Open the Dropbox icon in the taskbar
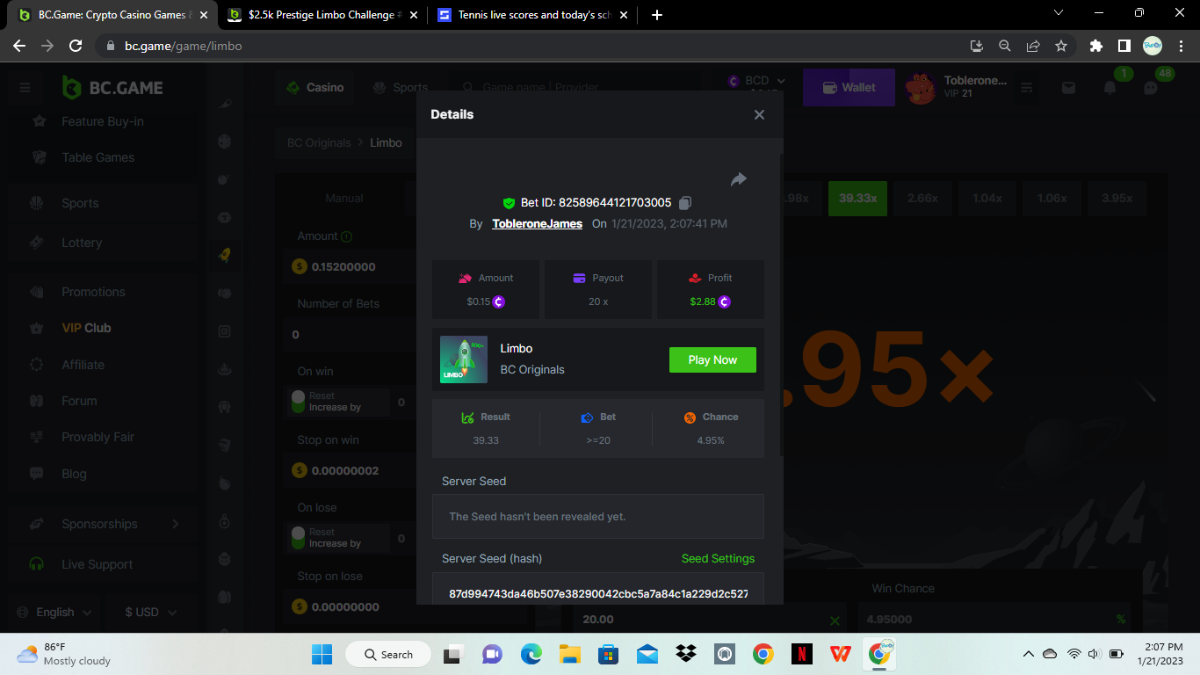 click(685, 654)
